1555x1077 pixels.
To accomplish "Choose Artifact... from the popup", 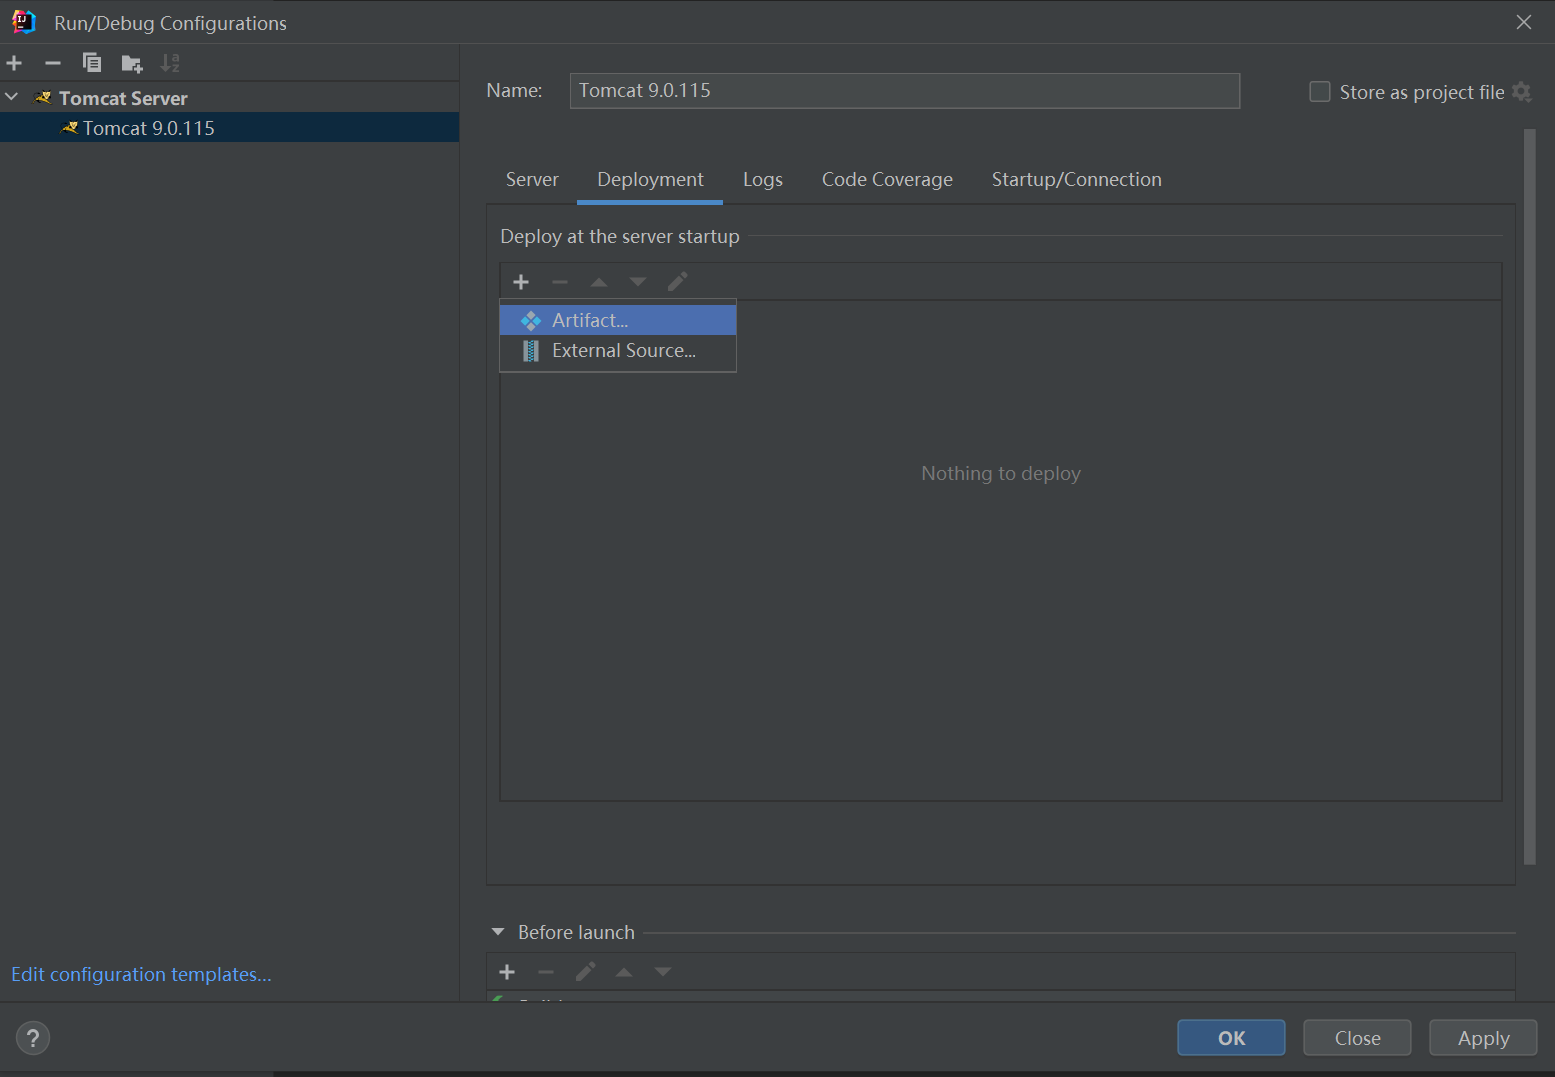I will [x=618, y=320].
